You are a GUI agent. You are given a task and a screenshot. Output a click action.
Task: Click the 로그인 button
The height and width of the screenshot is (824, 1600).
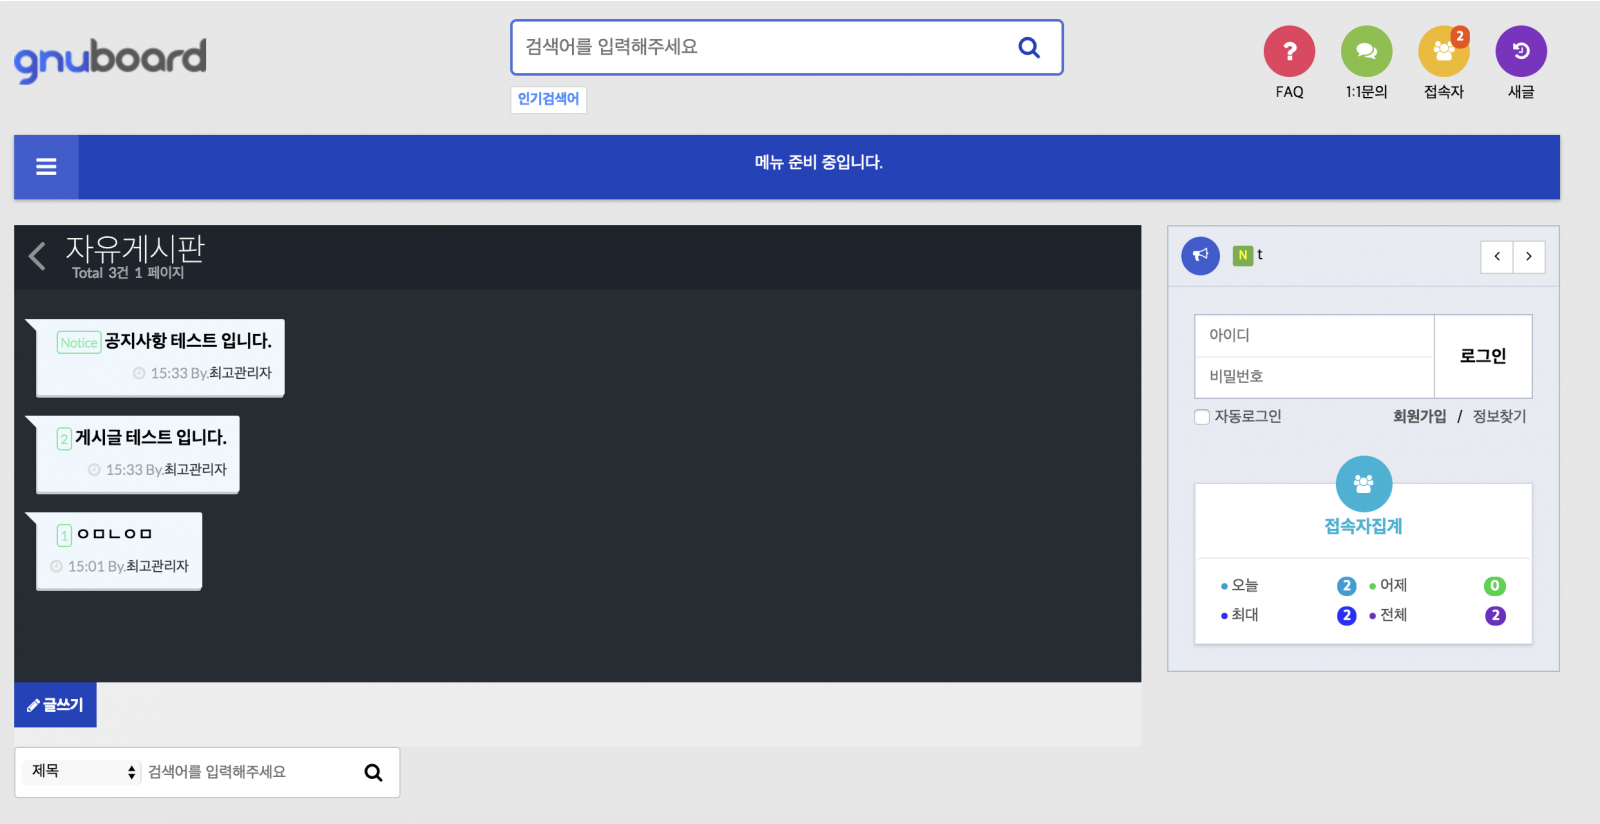[1483, 356]
